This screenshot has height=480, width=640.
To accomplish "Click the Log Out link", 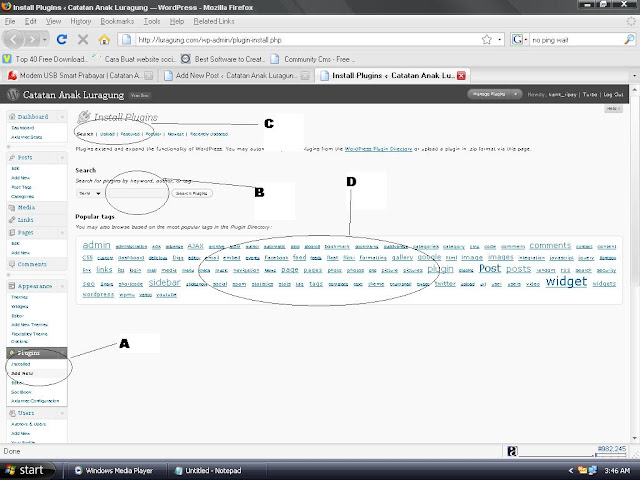I will point(613,95).
